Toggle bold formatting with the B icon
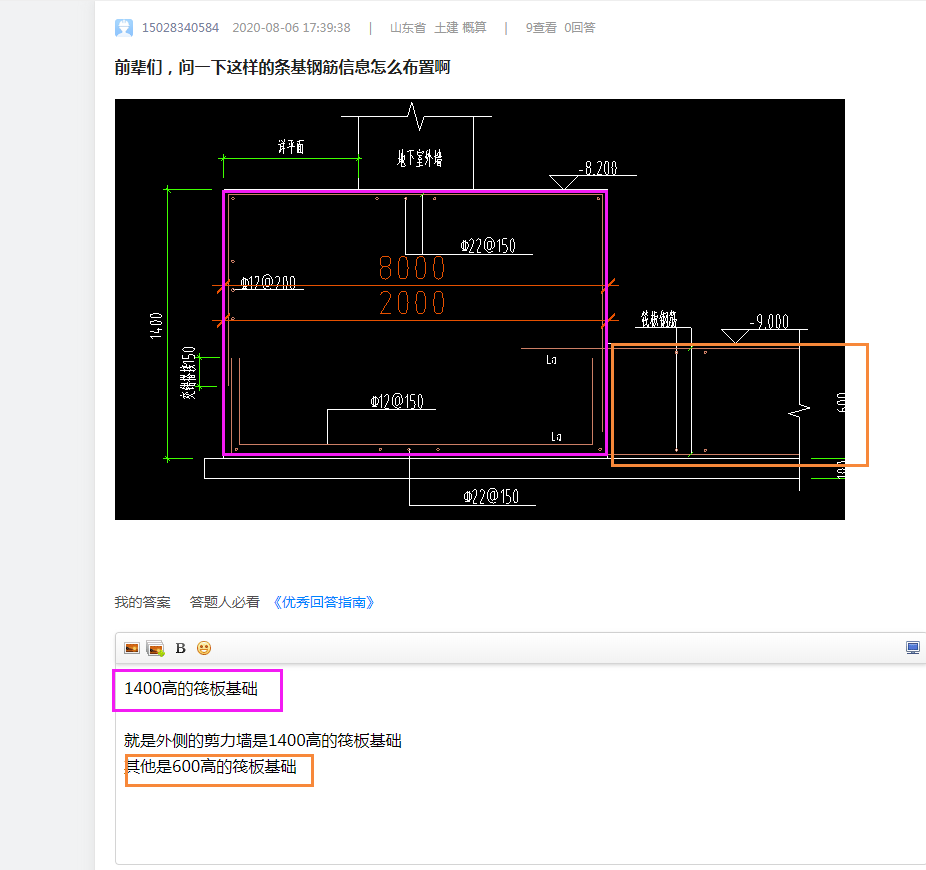 (181, 648)
